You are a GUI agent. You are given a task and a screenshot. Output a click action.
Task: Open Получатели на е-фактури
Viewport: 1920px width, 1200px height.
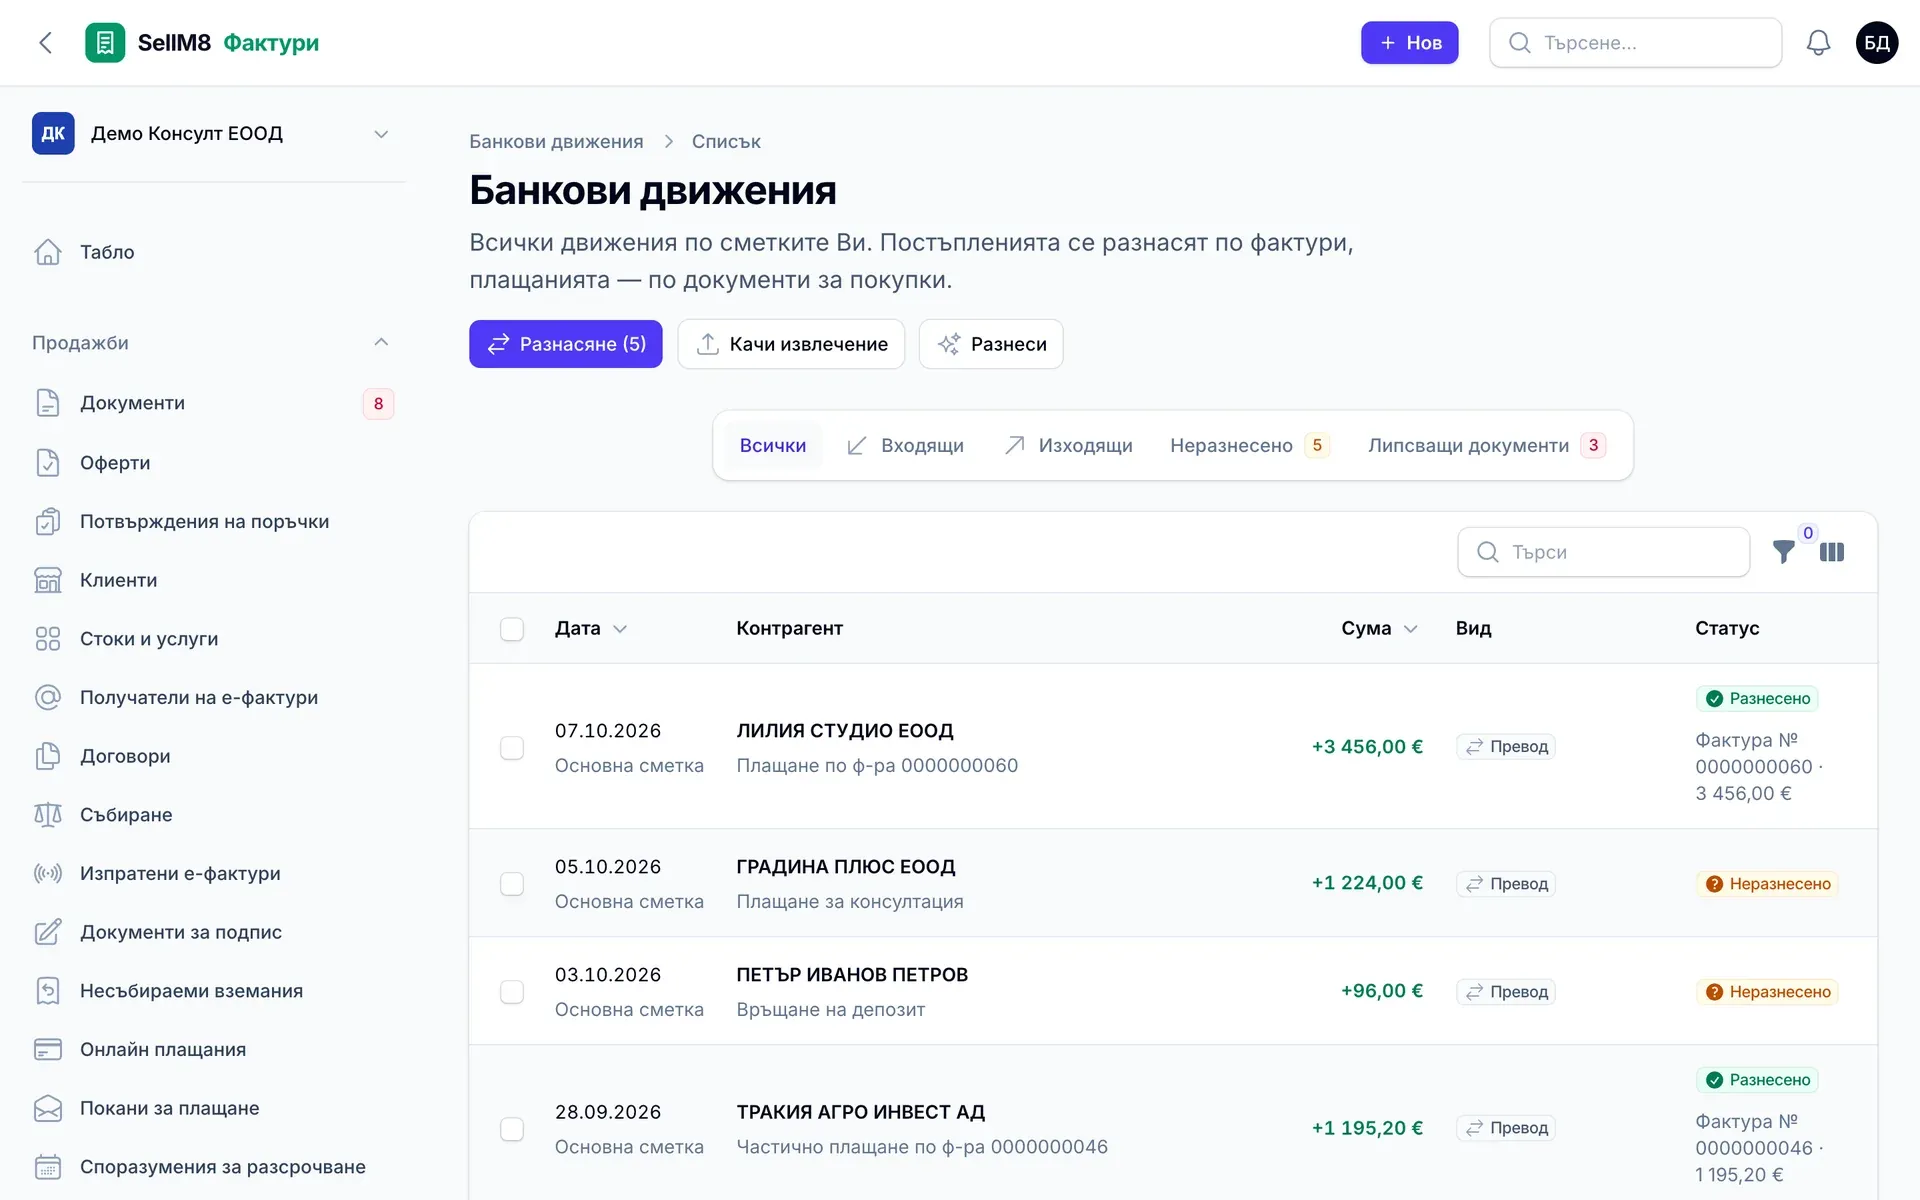pos(213,697)
